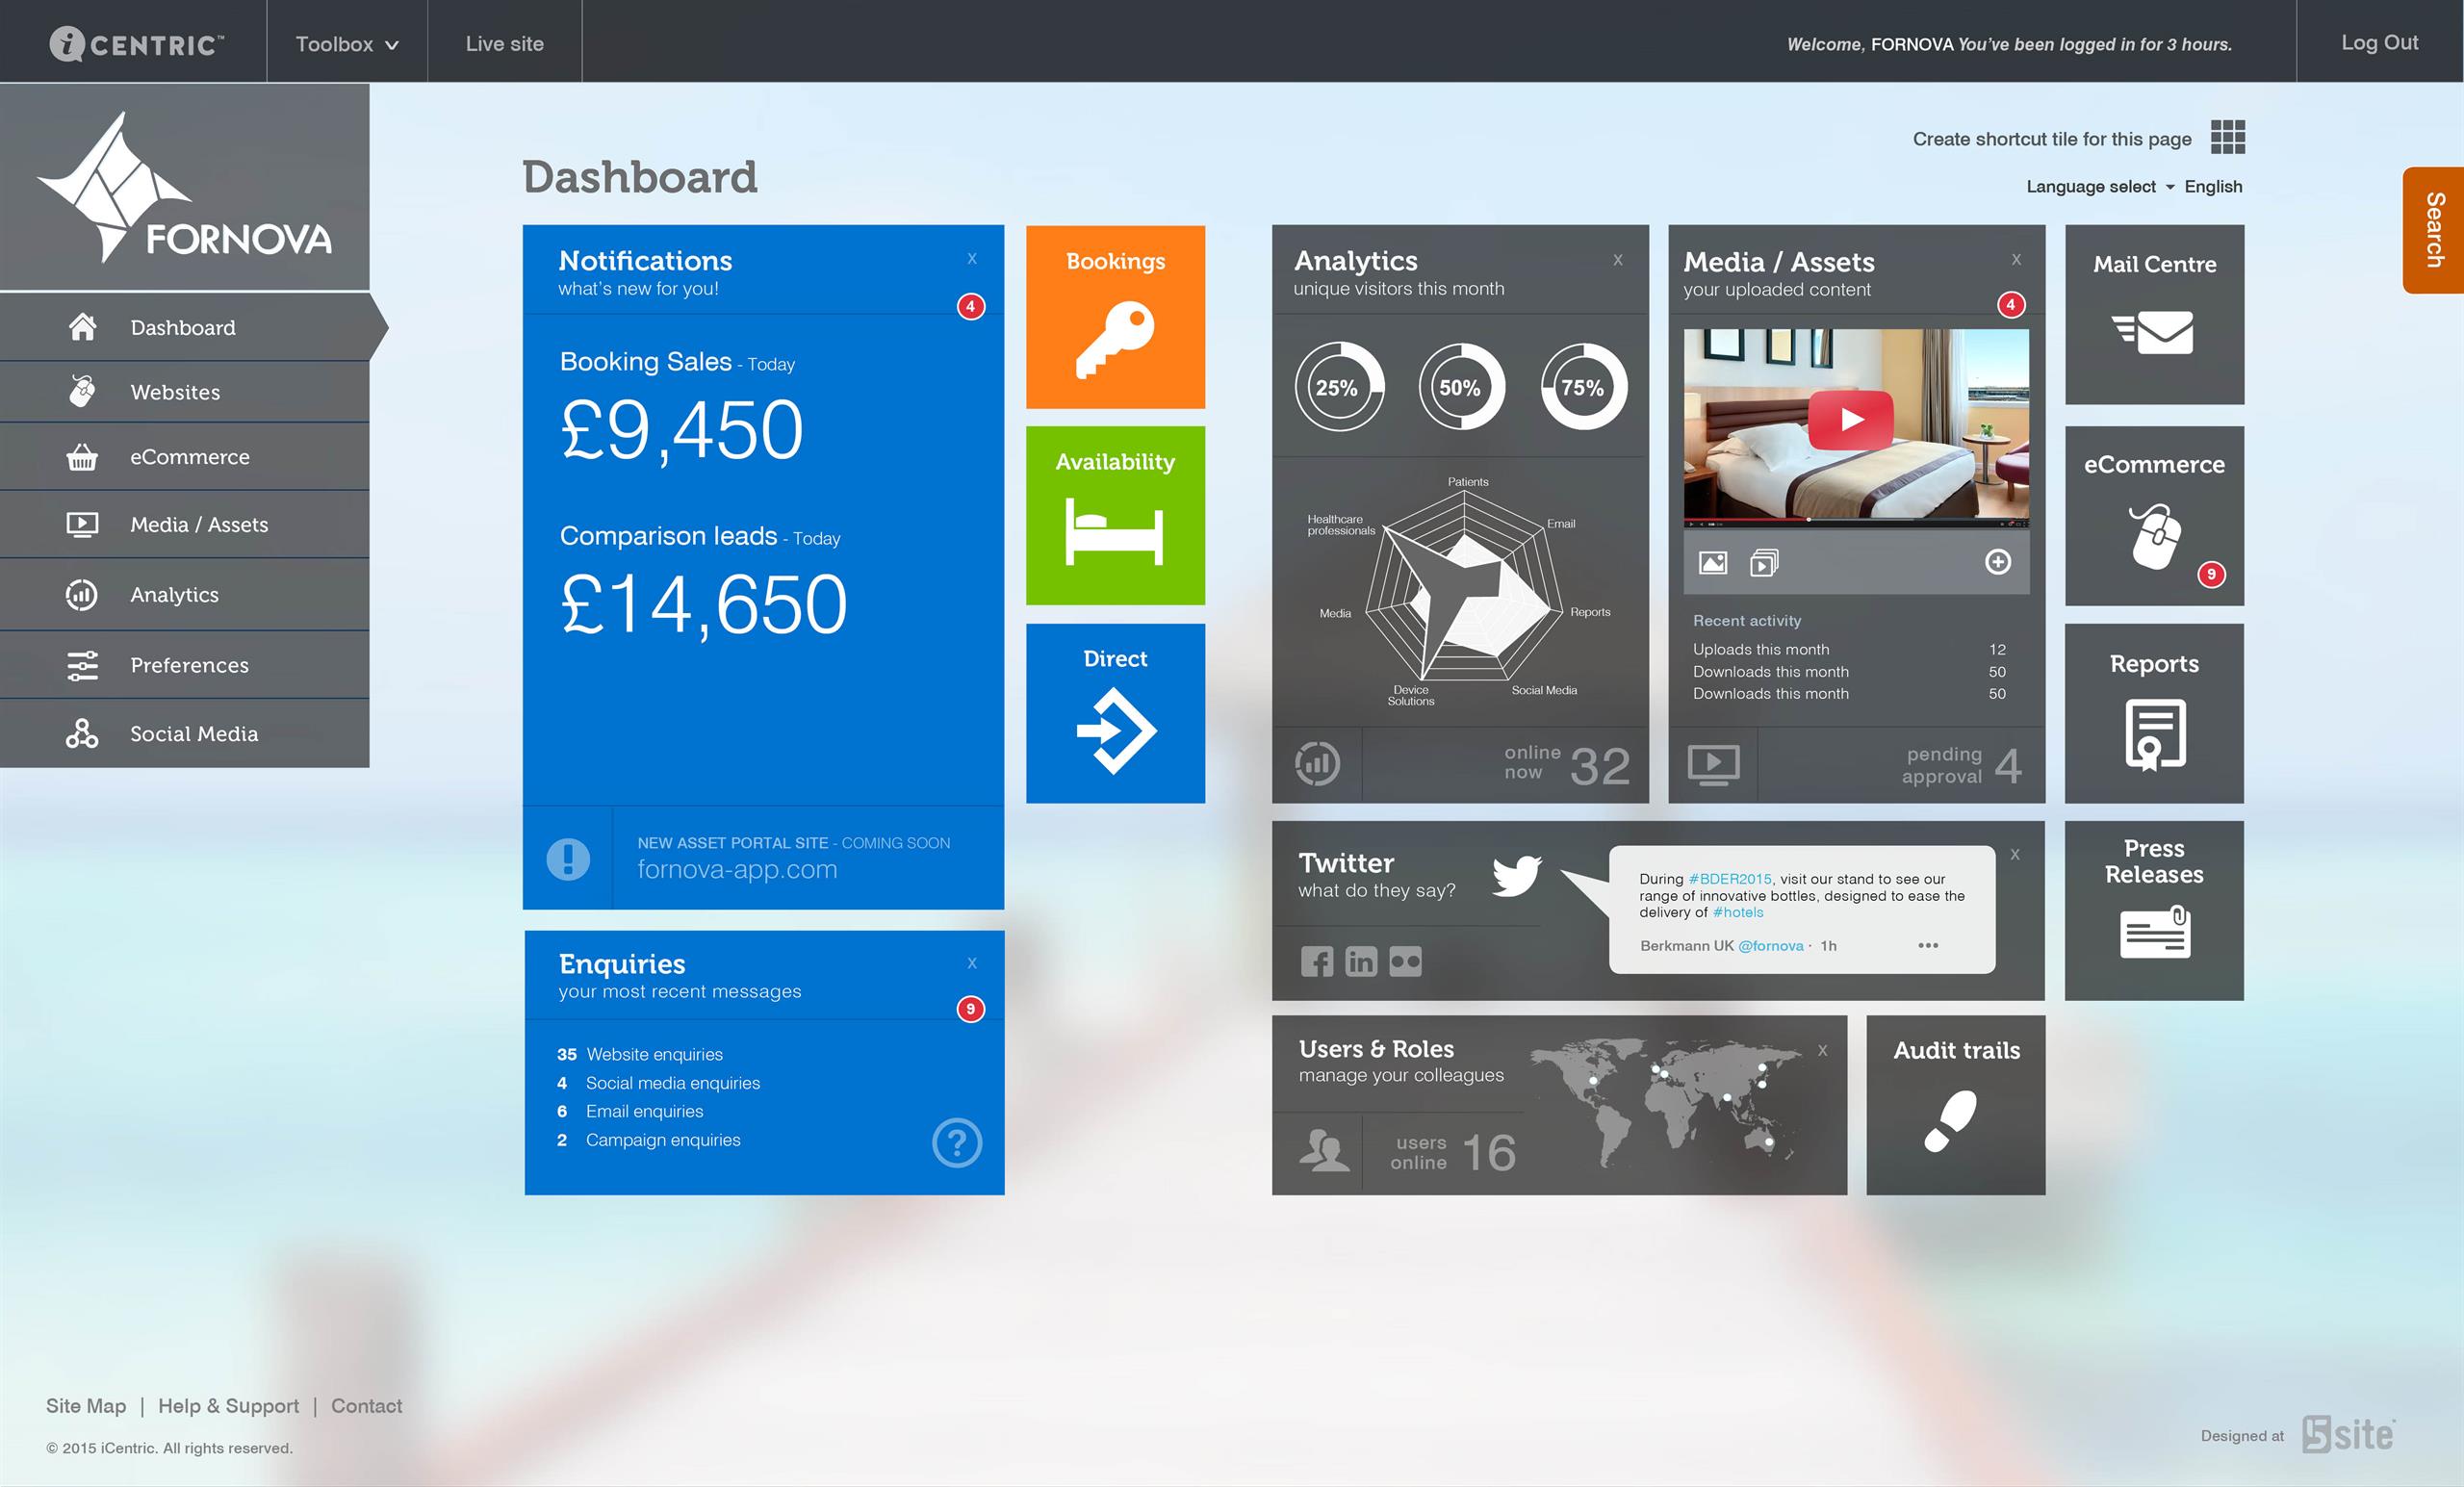Open the eCommerce mouse tile
Viewport: 2464px width, 1487px height.
click(x=2154, y=515)
